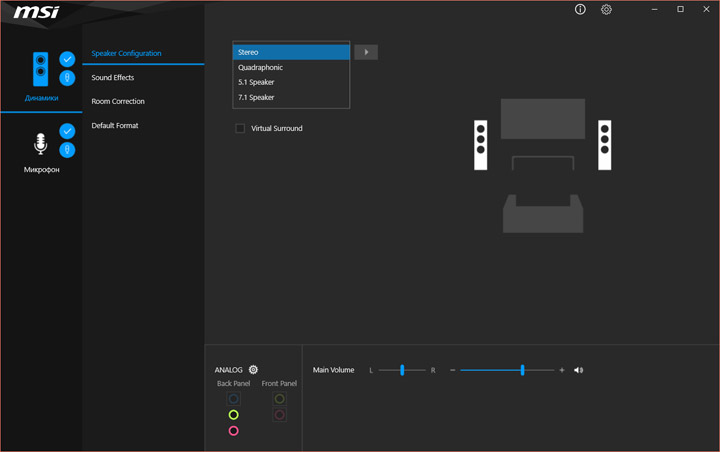
Task: Click the green Back Panel jack
Action: (234, 415)
